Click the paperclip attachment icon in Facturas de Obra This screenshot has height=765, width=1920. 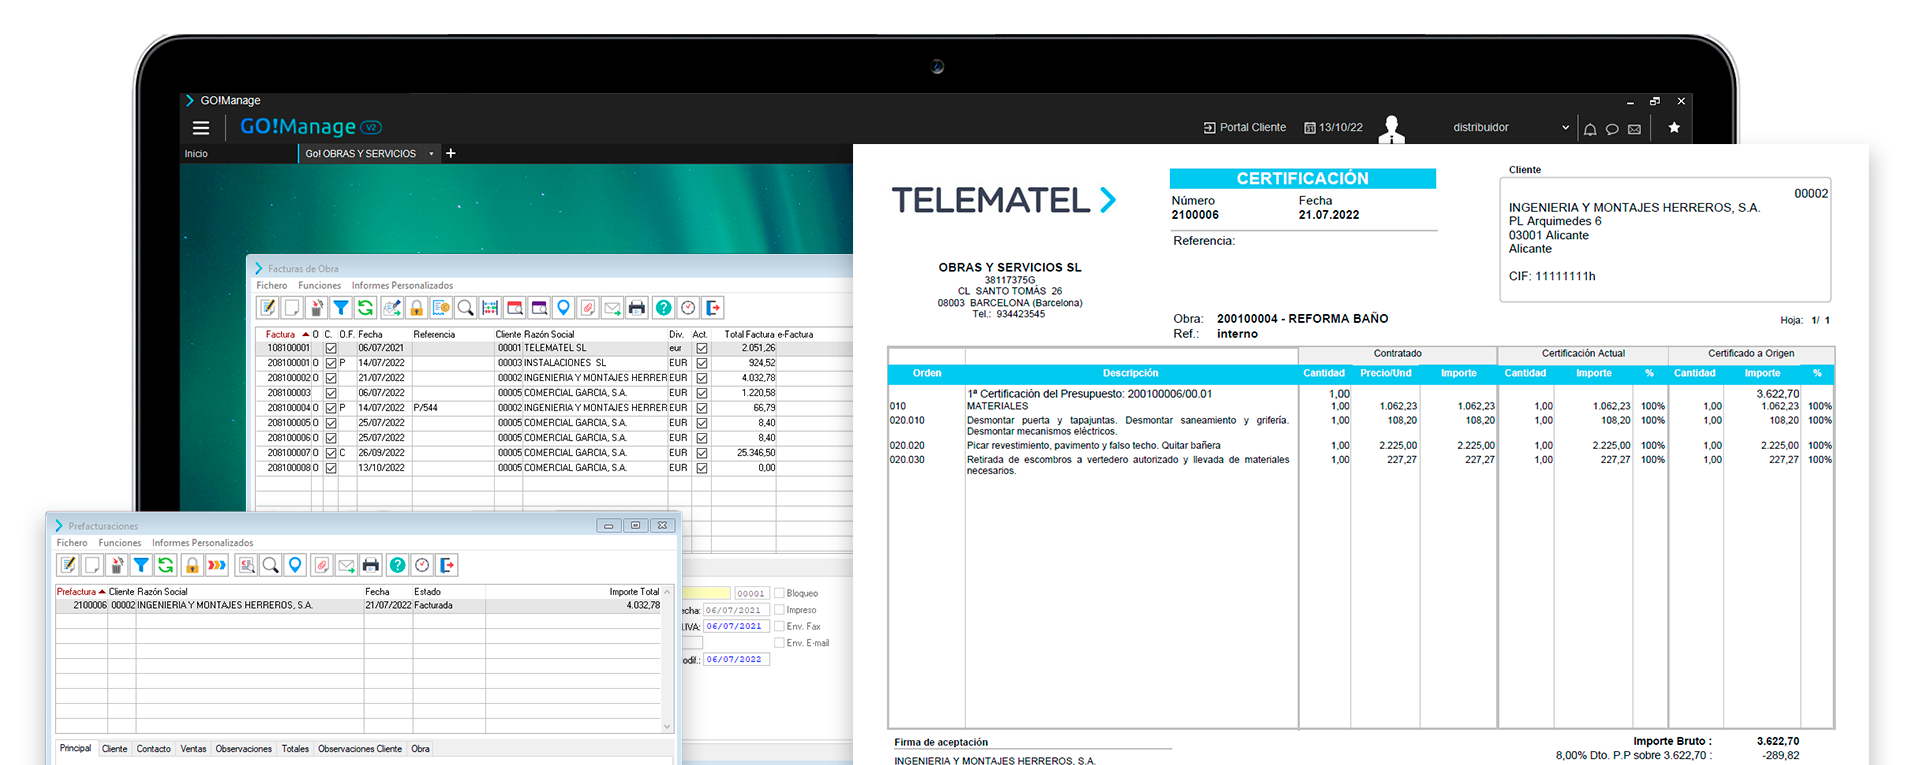pyautogui.click(x=588, y=308)
